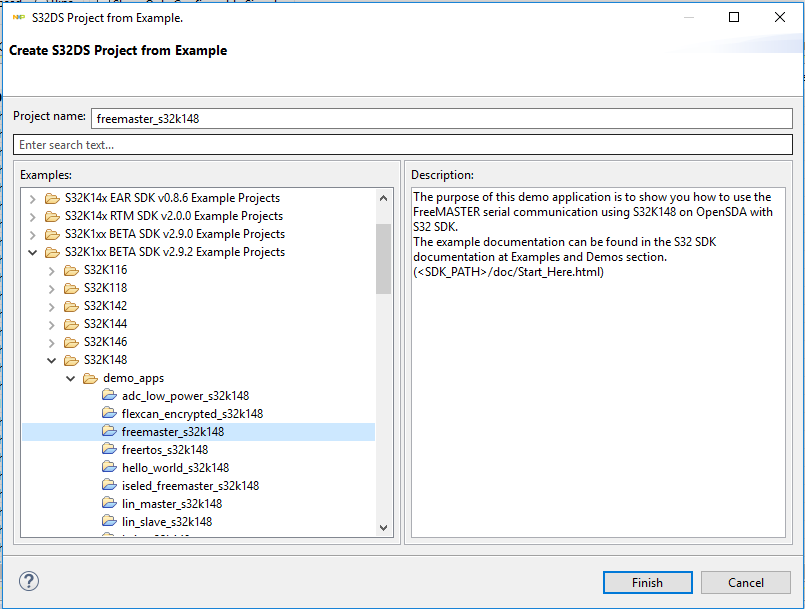805x609 pixels.
Task: Select the S32K144 tree label
Action: [x=105, y=324]
